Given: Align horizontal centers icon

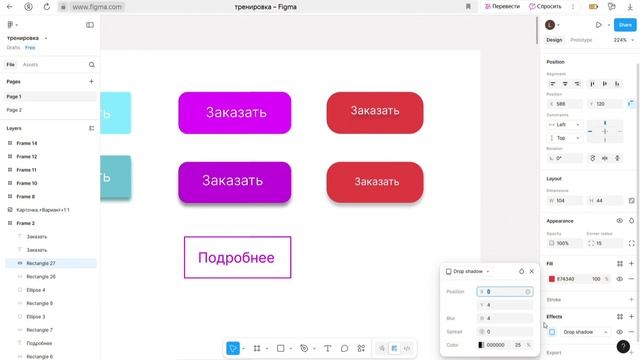Looking at the screenshot, I should [565, 84].
